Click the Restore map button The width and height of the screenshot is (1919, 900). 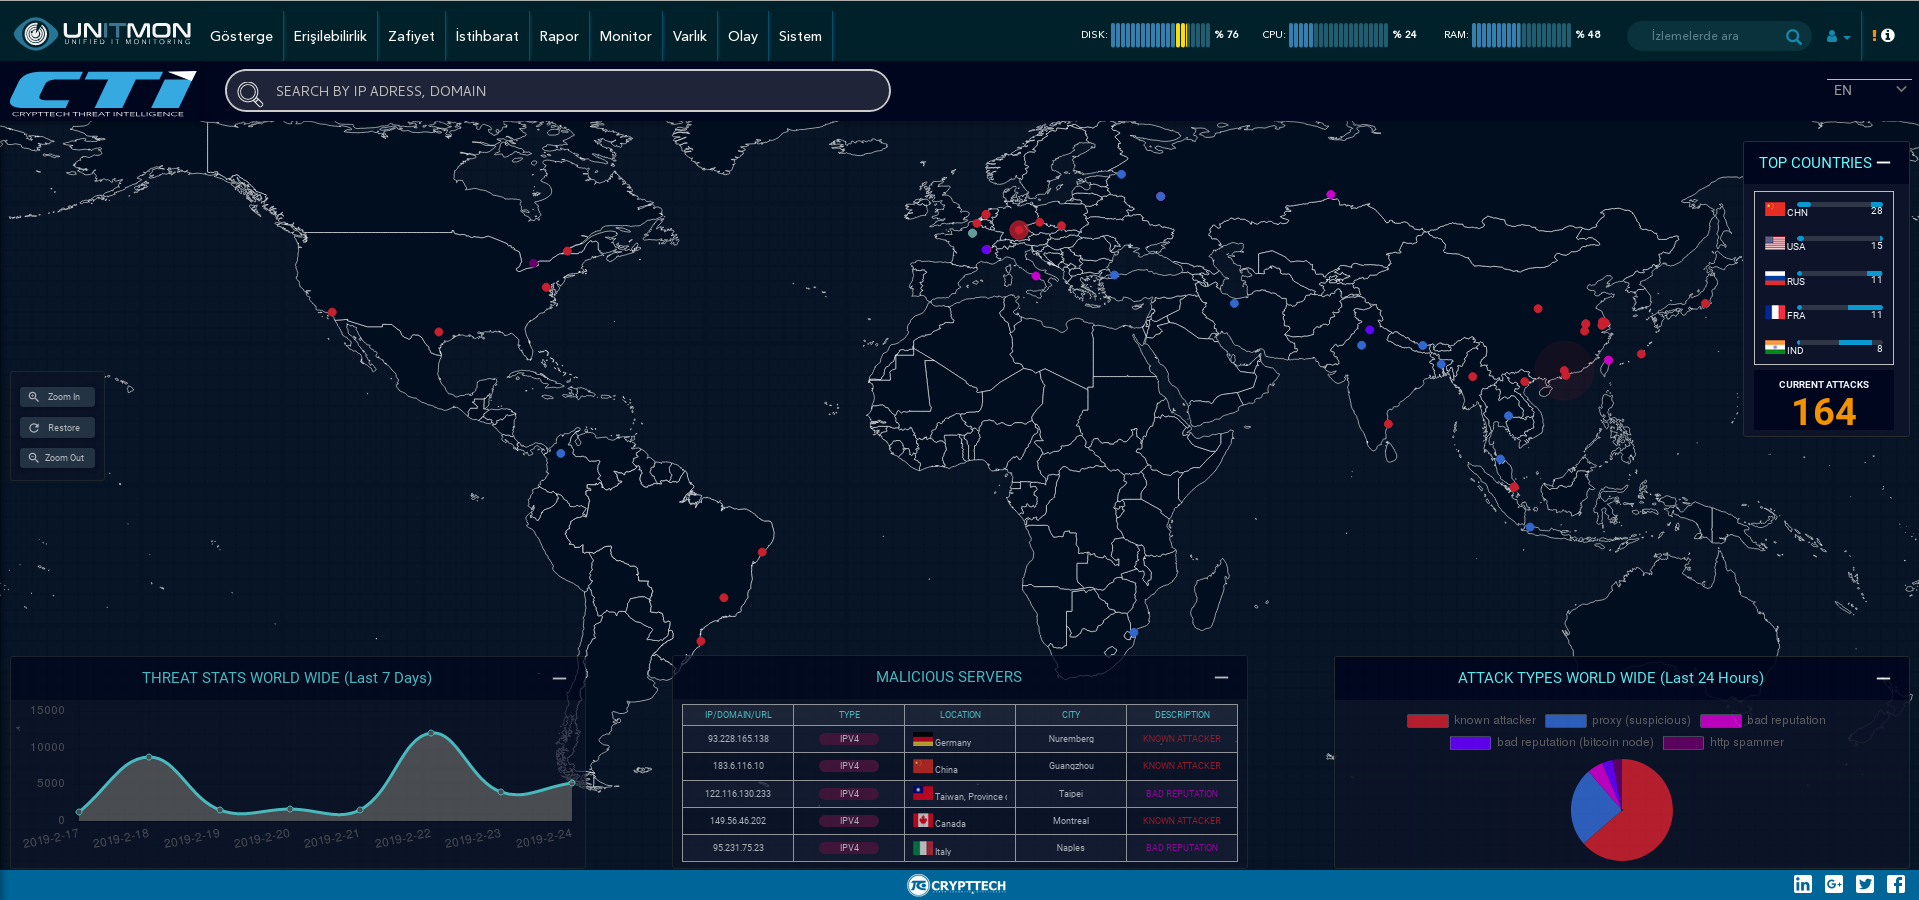tap(57, 428)
